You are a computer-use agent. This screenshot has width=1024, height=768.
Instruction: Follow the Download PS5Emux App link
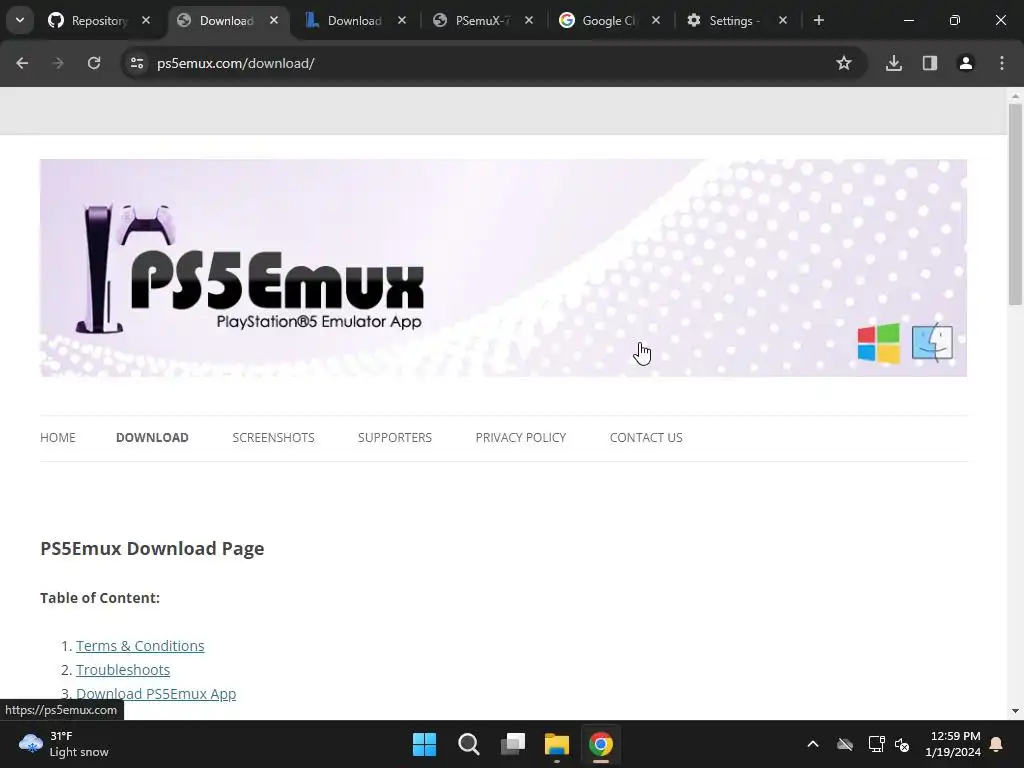(x=156, y=694)
